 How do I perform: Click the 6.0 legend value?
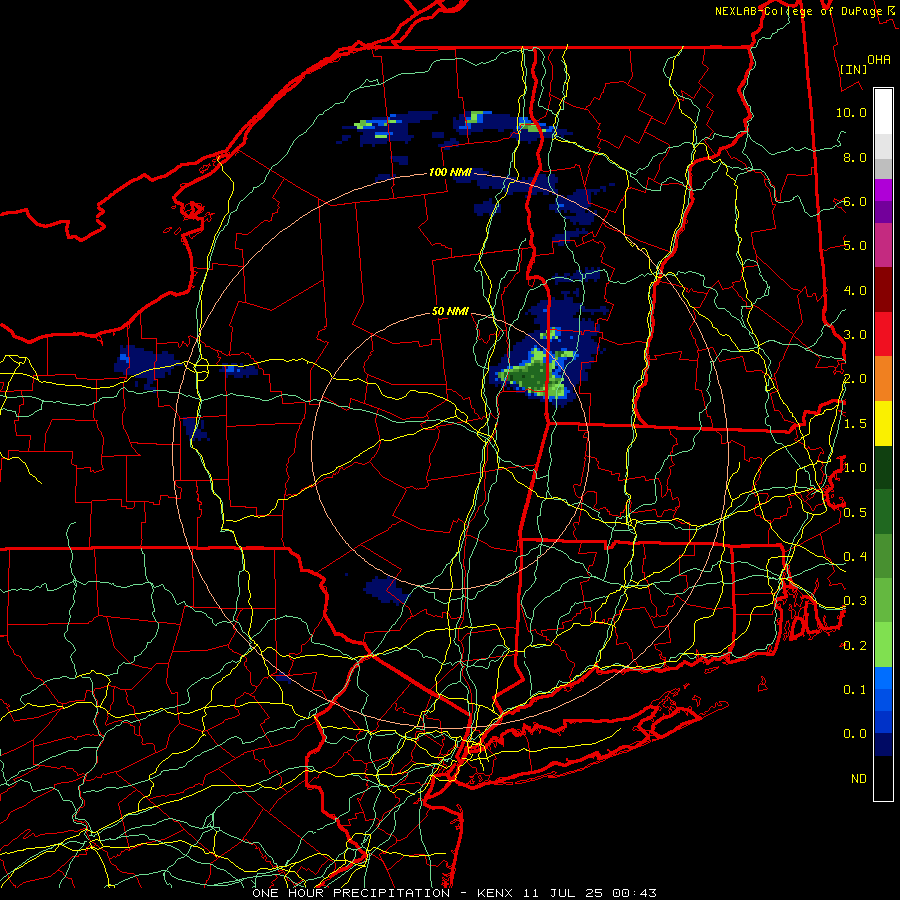855,201
